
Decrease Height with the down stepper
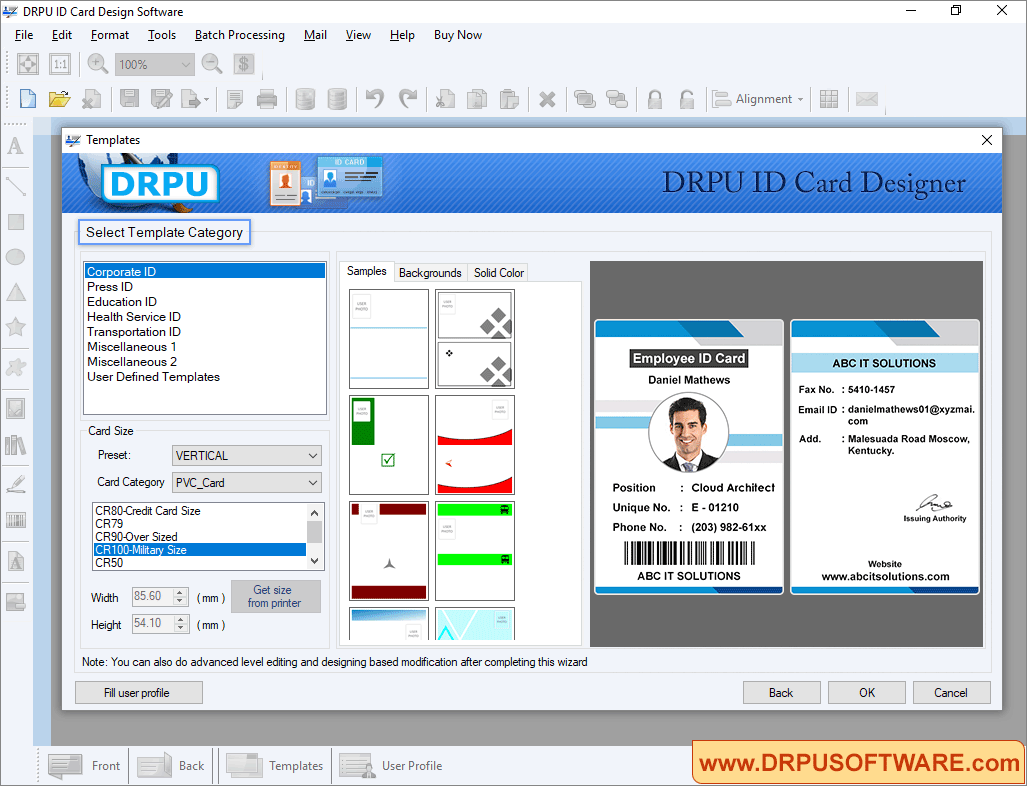pyautogui.click(x=181, y=627)
